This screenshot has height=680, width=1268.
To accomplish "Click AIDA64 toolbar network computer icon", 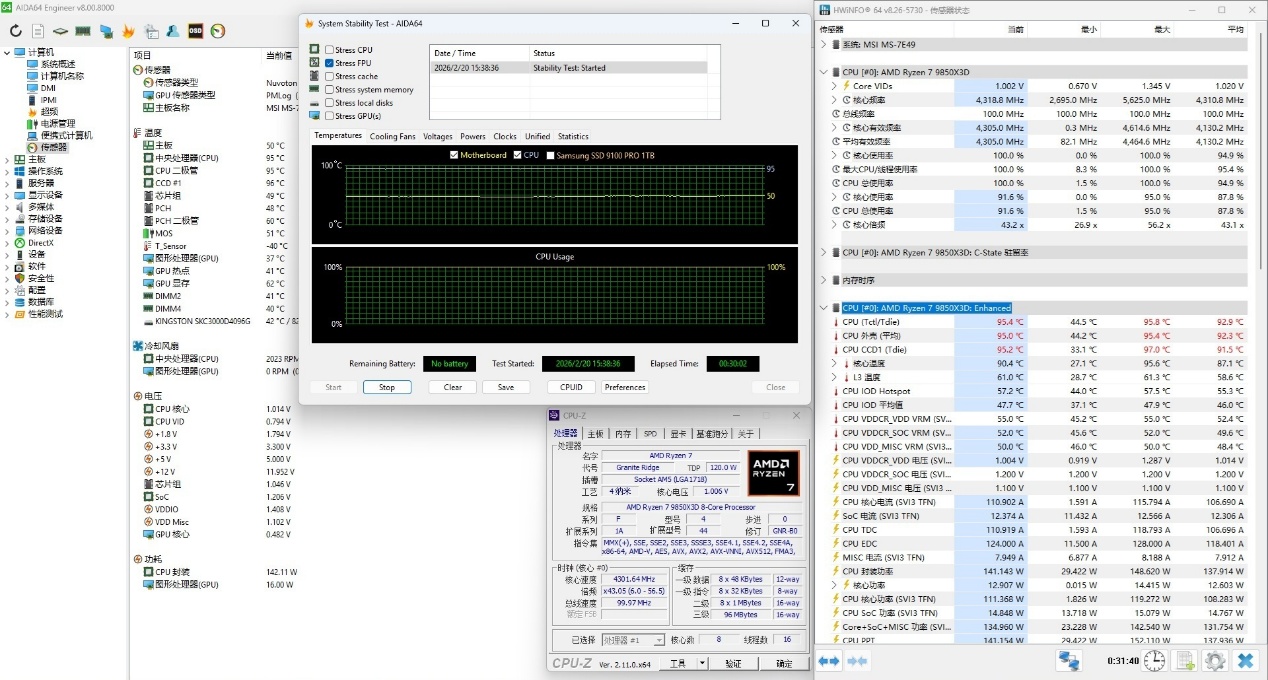I will click(106, 31).
